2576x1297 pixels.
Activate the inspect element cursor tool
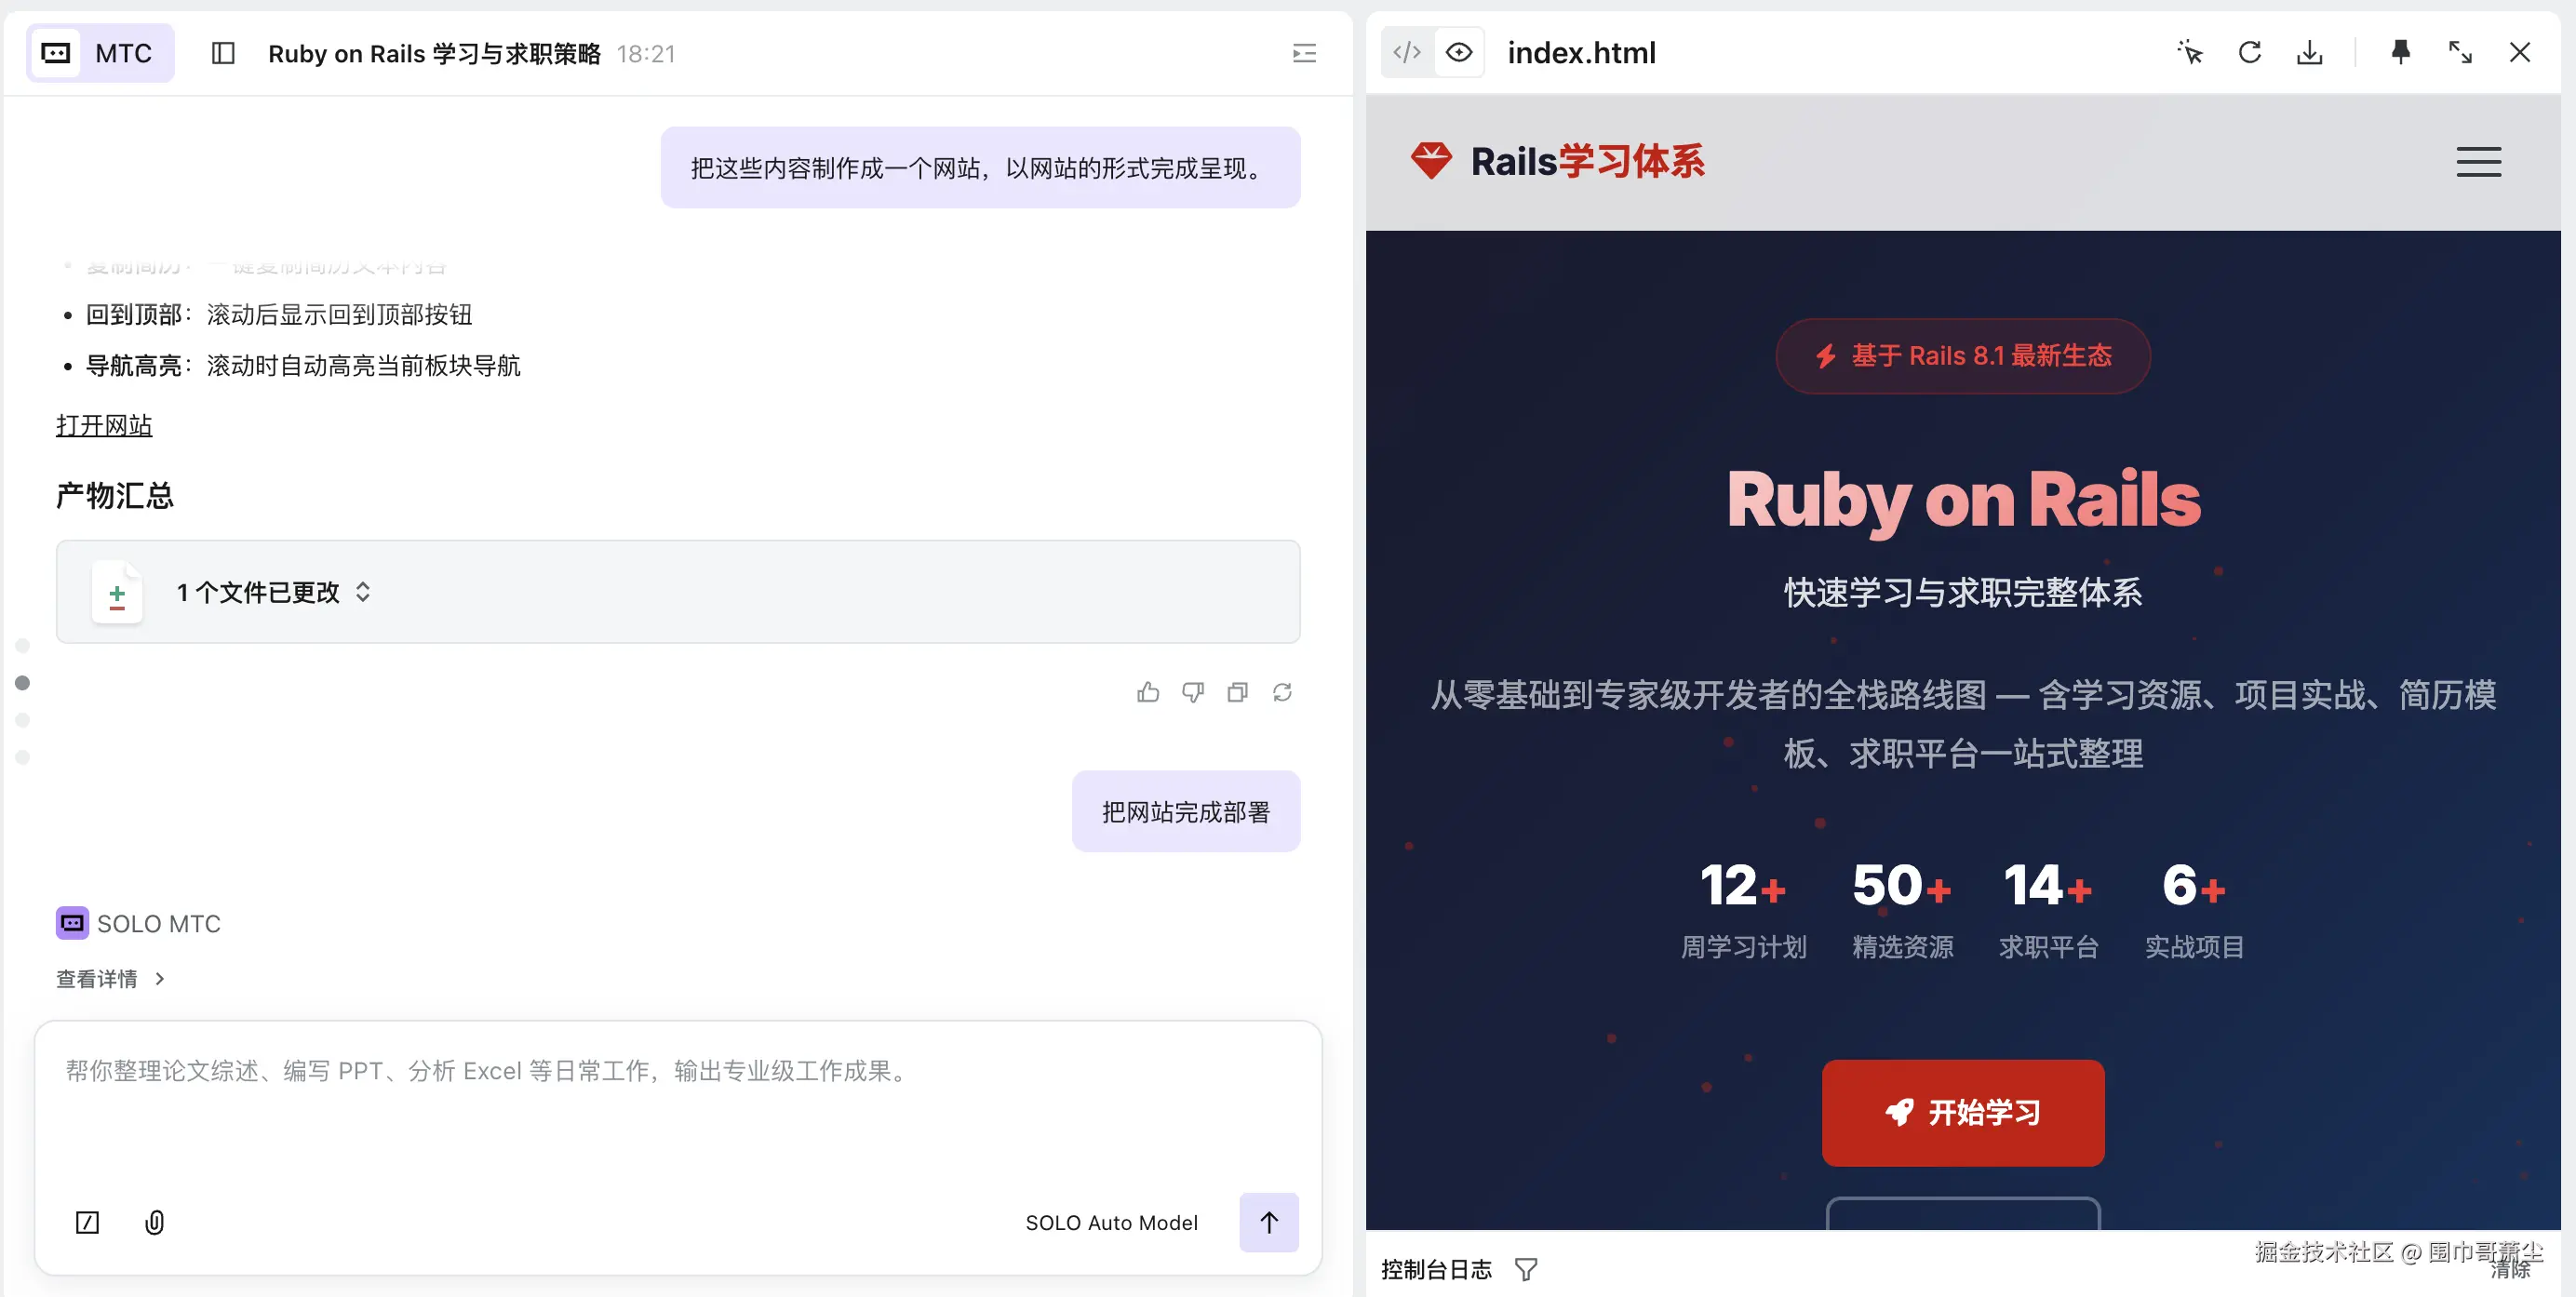[x=2189, y=52]
